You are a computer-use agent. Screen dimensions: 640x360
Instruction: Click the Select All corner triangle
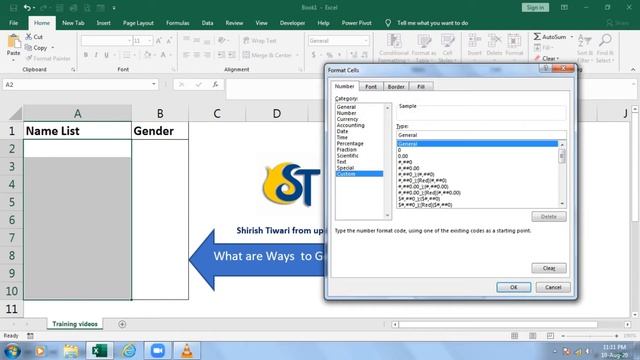16,113
